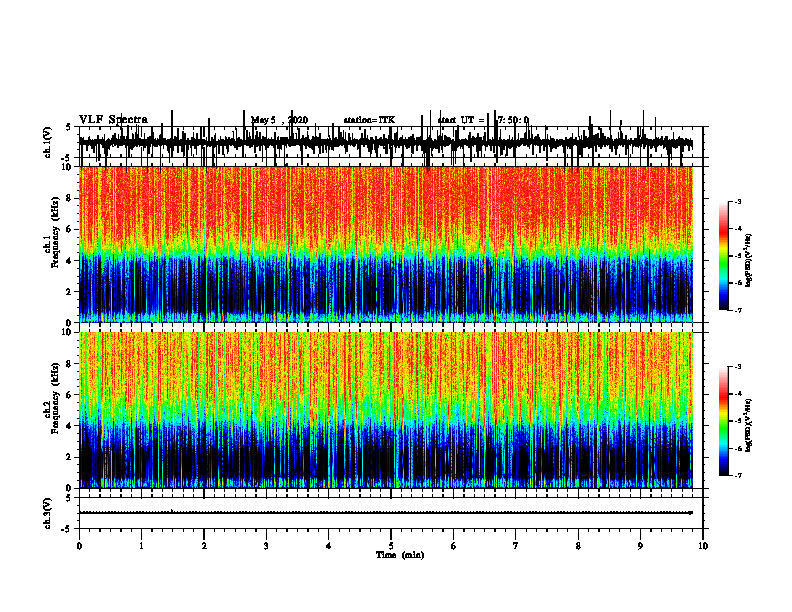792x612 pixels.
Task: Click ch.1 frequency tick label "4"
Action: click(70, 261)
